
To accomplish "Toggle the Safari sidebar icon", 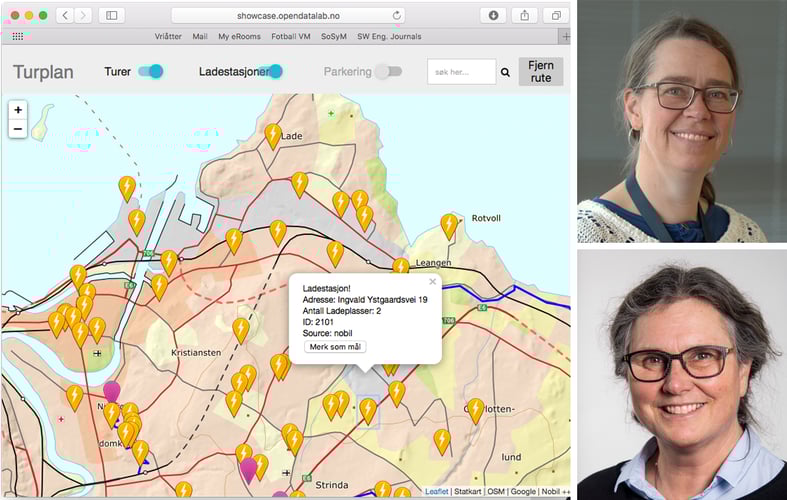I will click(110, 15).
